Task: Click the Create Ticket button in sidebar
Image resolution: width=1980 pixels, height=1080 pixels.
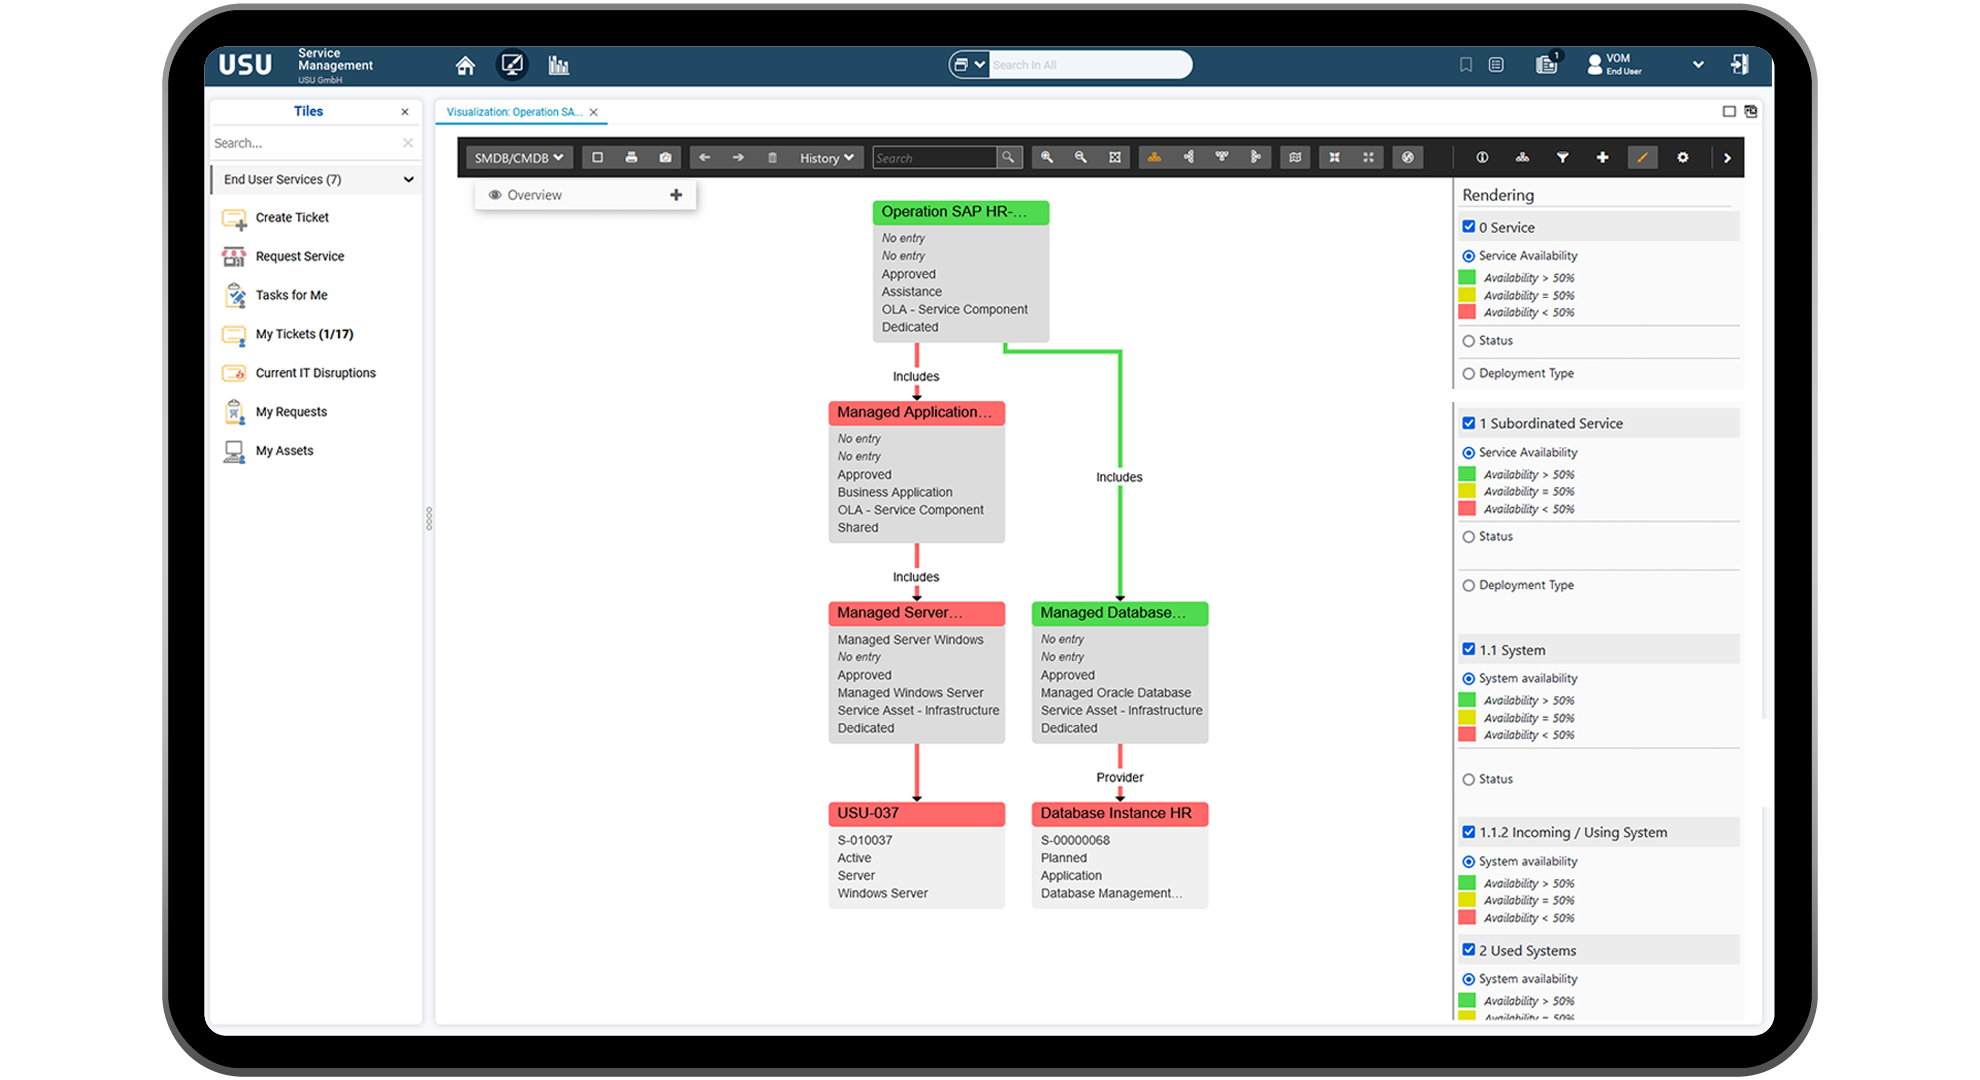Action: (291, 218)
